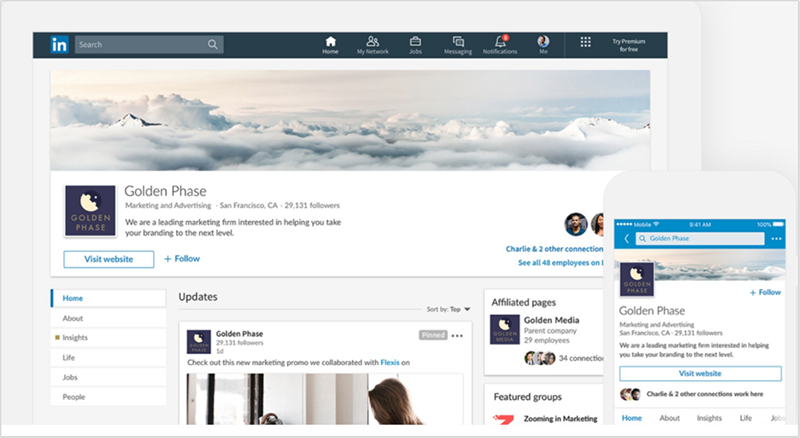Click the post's Golden Phase avatar
This screenshot has width=800, height=438.
tap(199, 342)
